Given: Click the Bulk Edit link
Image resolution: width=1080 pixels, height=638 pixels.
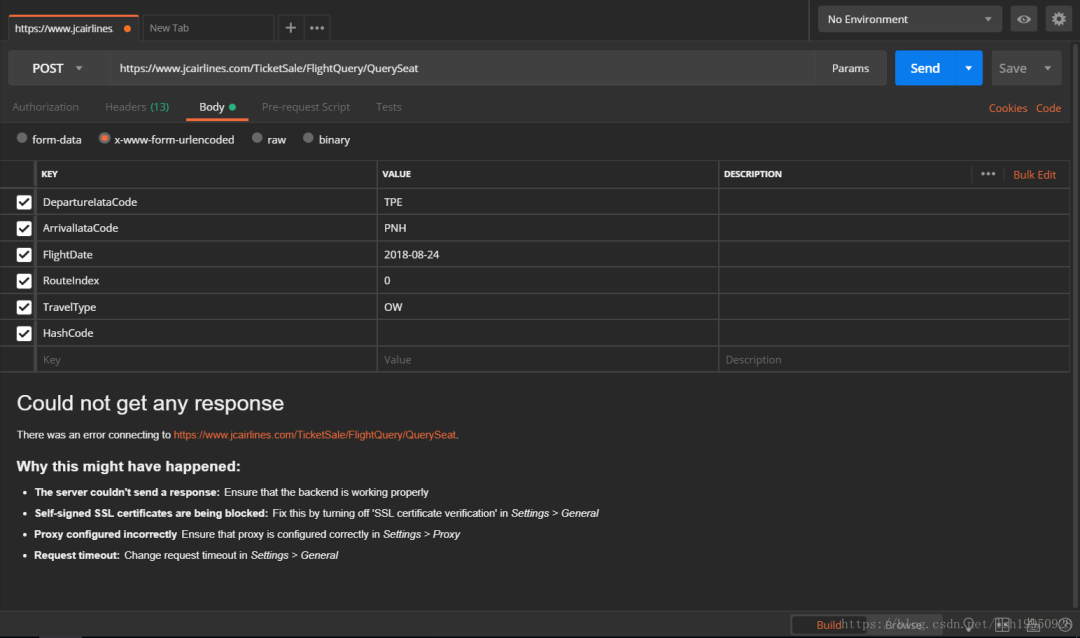Looking at the screenshot, I should [x=1034, y=174].
